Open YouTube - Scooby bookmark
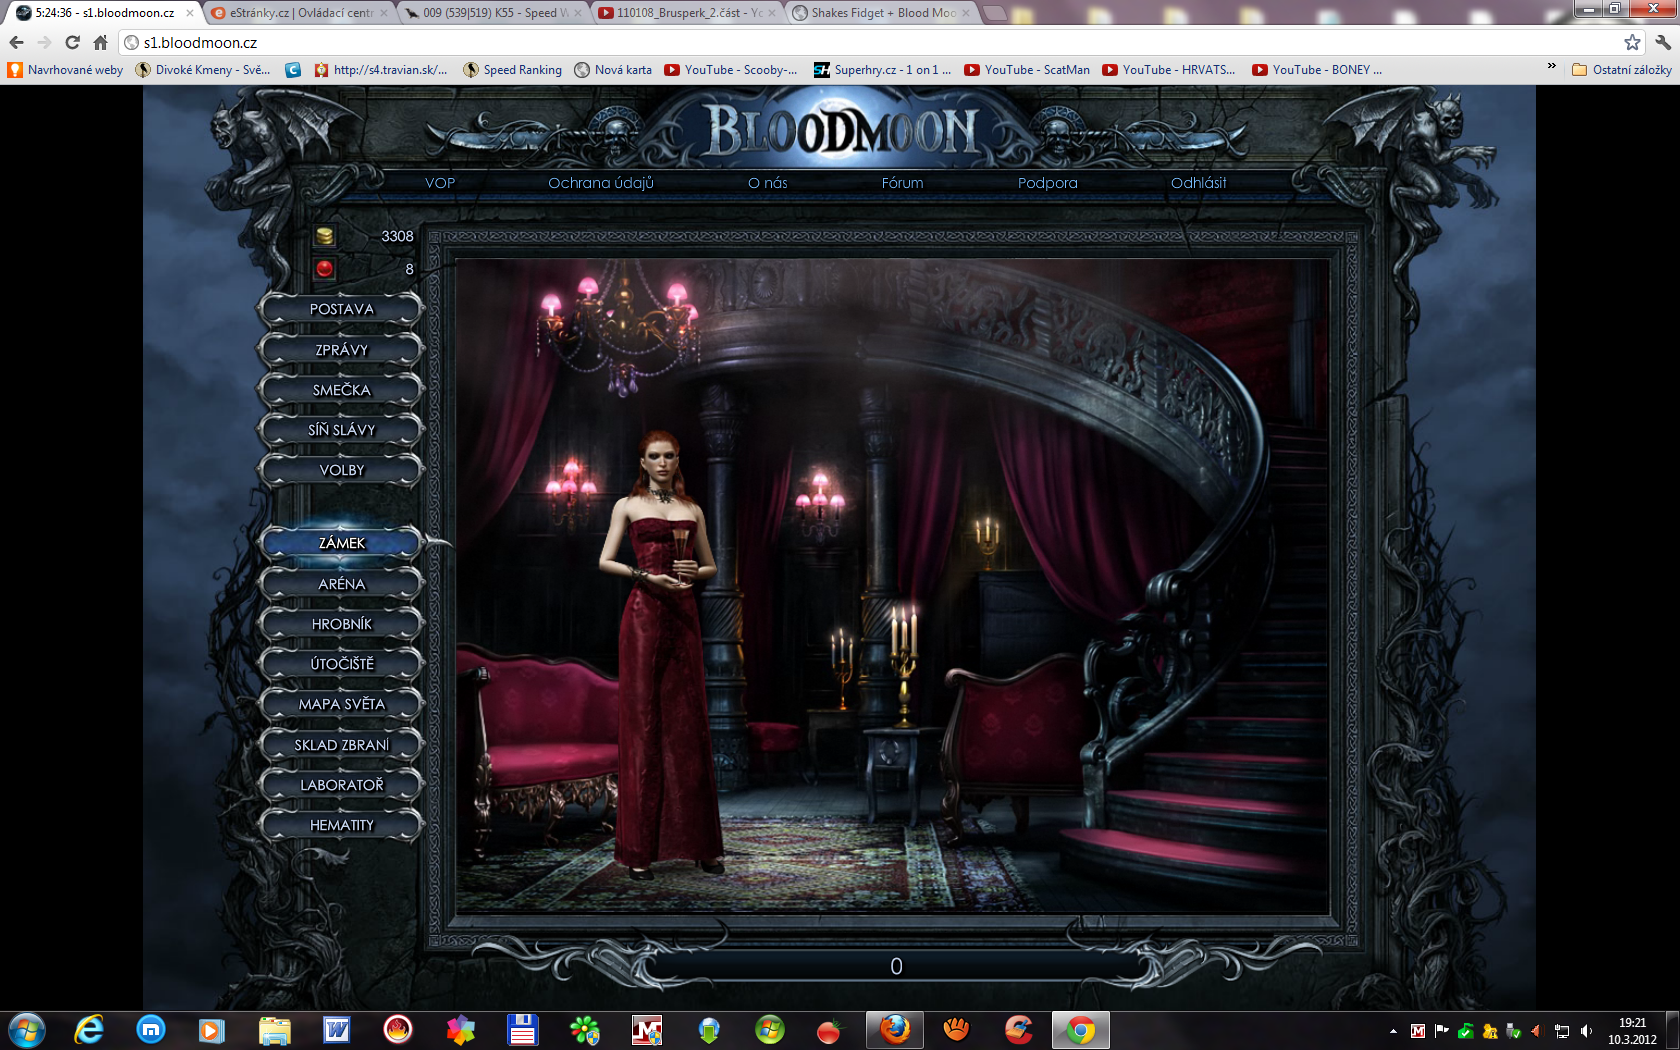1680x1050 pixels. (731, 70)
